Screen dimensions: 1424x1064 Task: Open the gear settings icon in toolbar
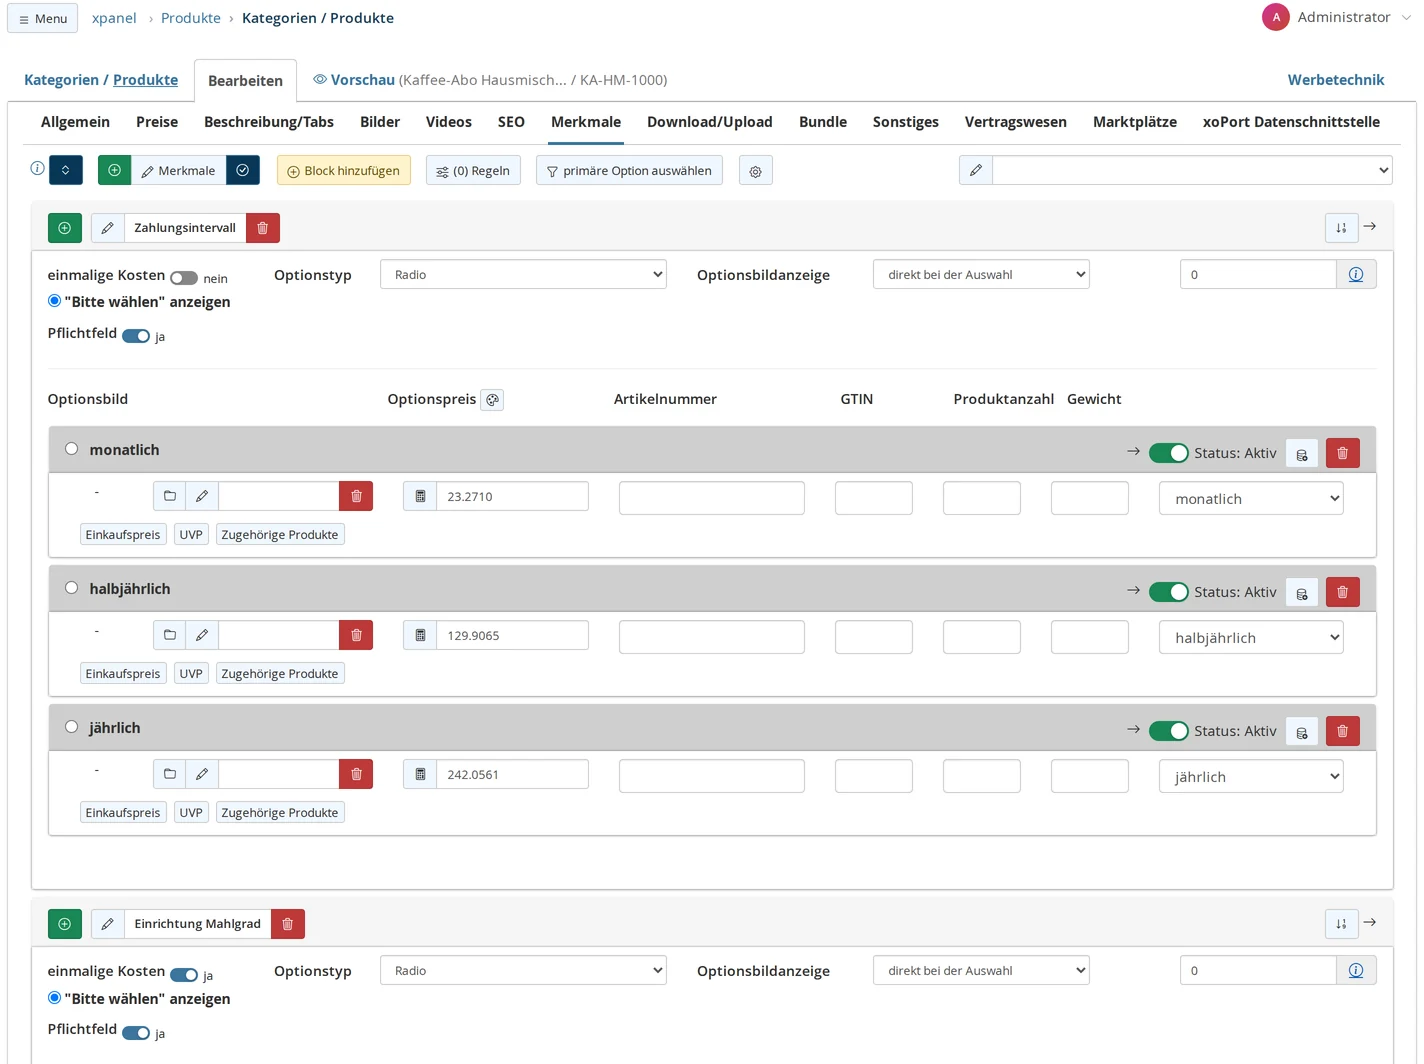click(756, 171)
